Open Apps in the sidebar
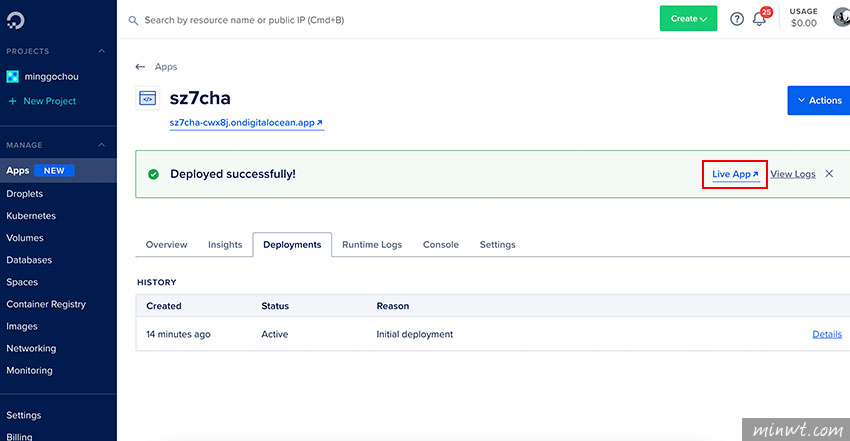This screenshot has width=850, height=441. click(17, 171)
